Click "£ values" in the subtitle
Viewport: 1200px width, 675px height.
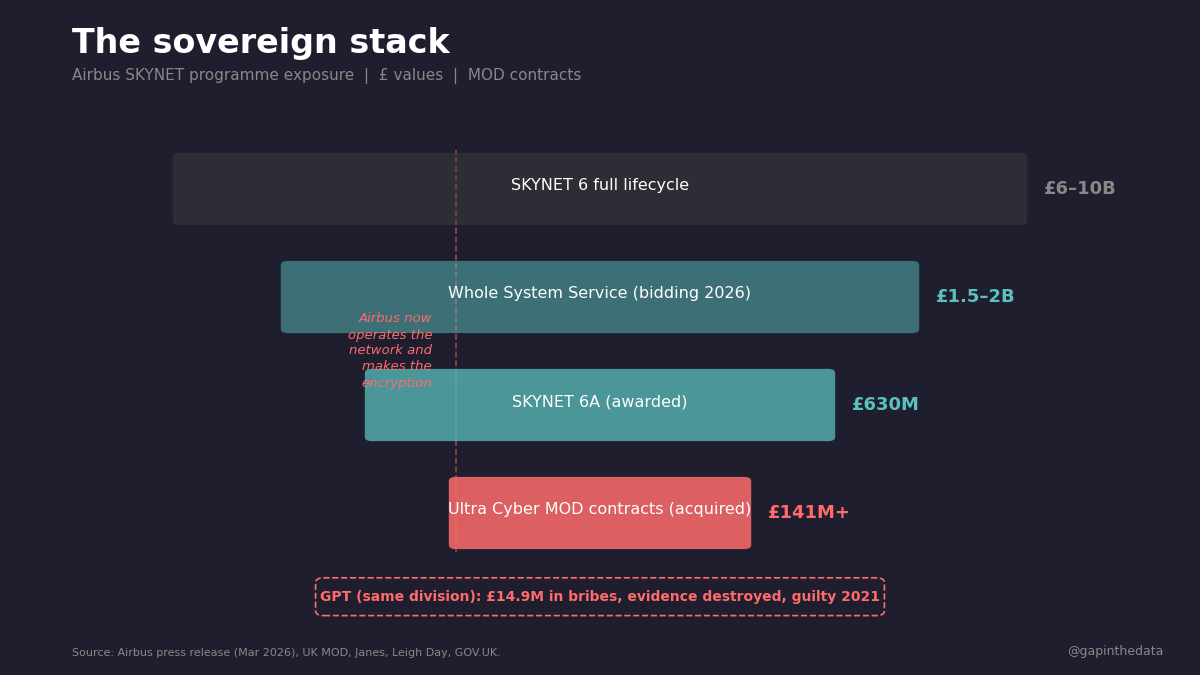(410, 76)
